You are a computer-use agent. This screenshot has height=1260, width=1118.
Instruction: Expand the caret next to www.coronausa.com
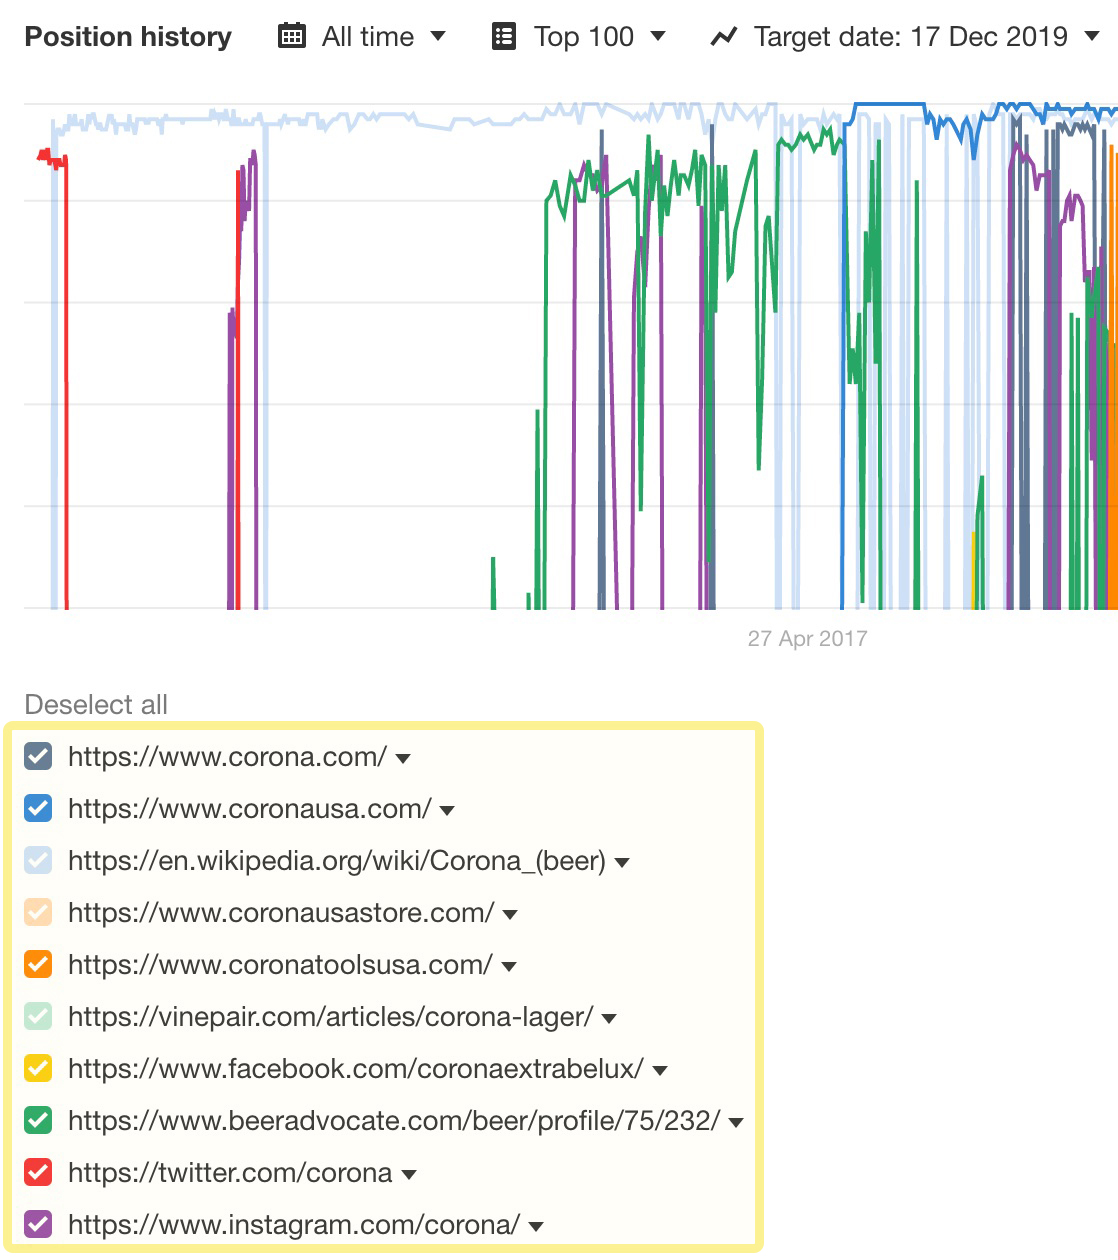pos(447,811)
